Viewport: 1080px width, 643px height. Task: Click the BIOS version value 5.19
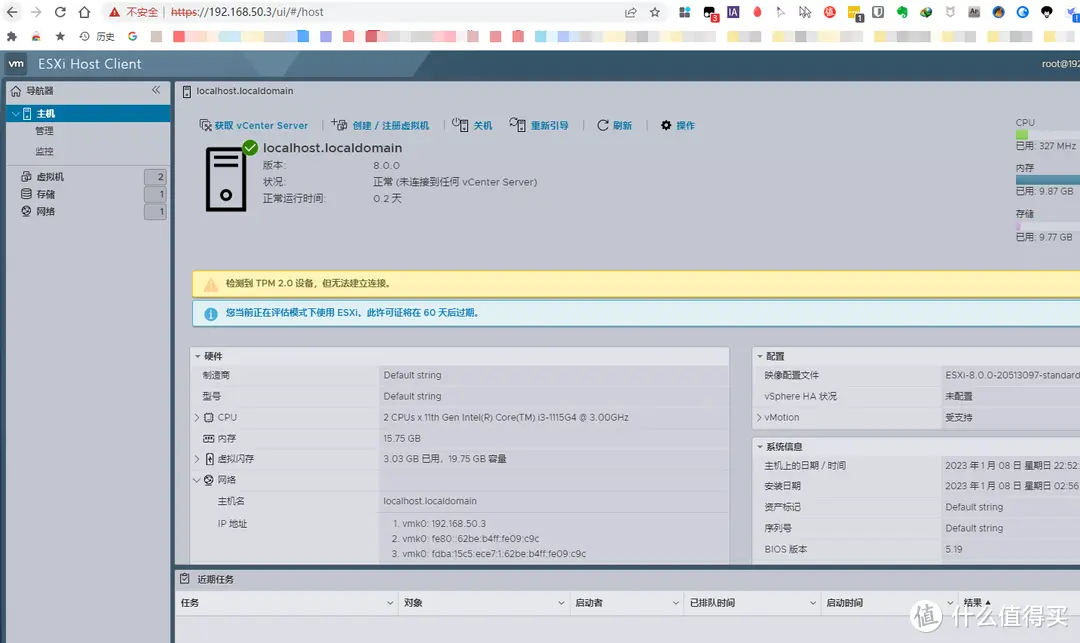(x=954, y=549)
